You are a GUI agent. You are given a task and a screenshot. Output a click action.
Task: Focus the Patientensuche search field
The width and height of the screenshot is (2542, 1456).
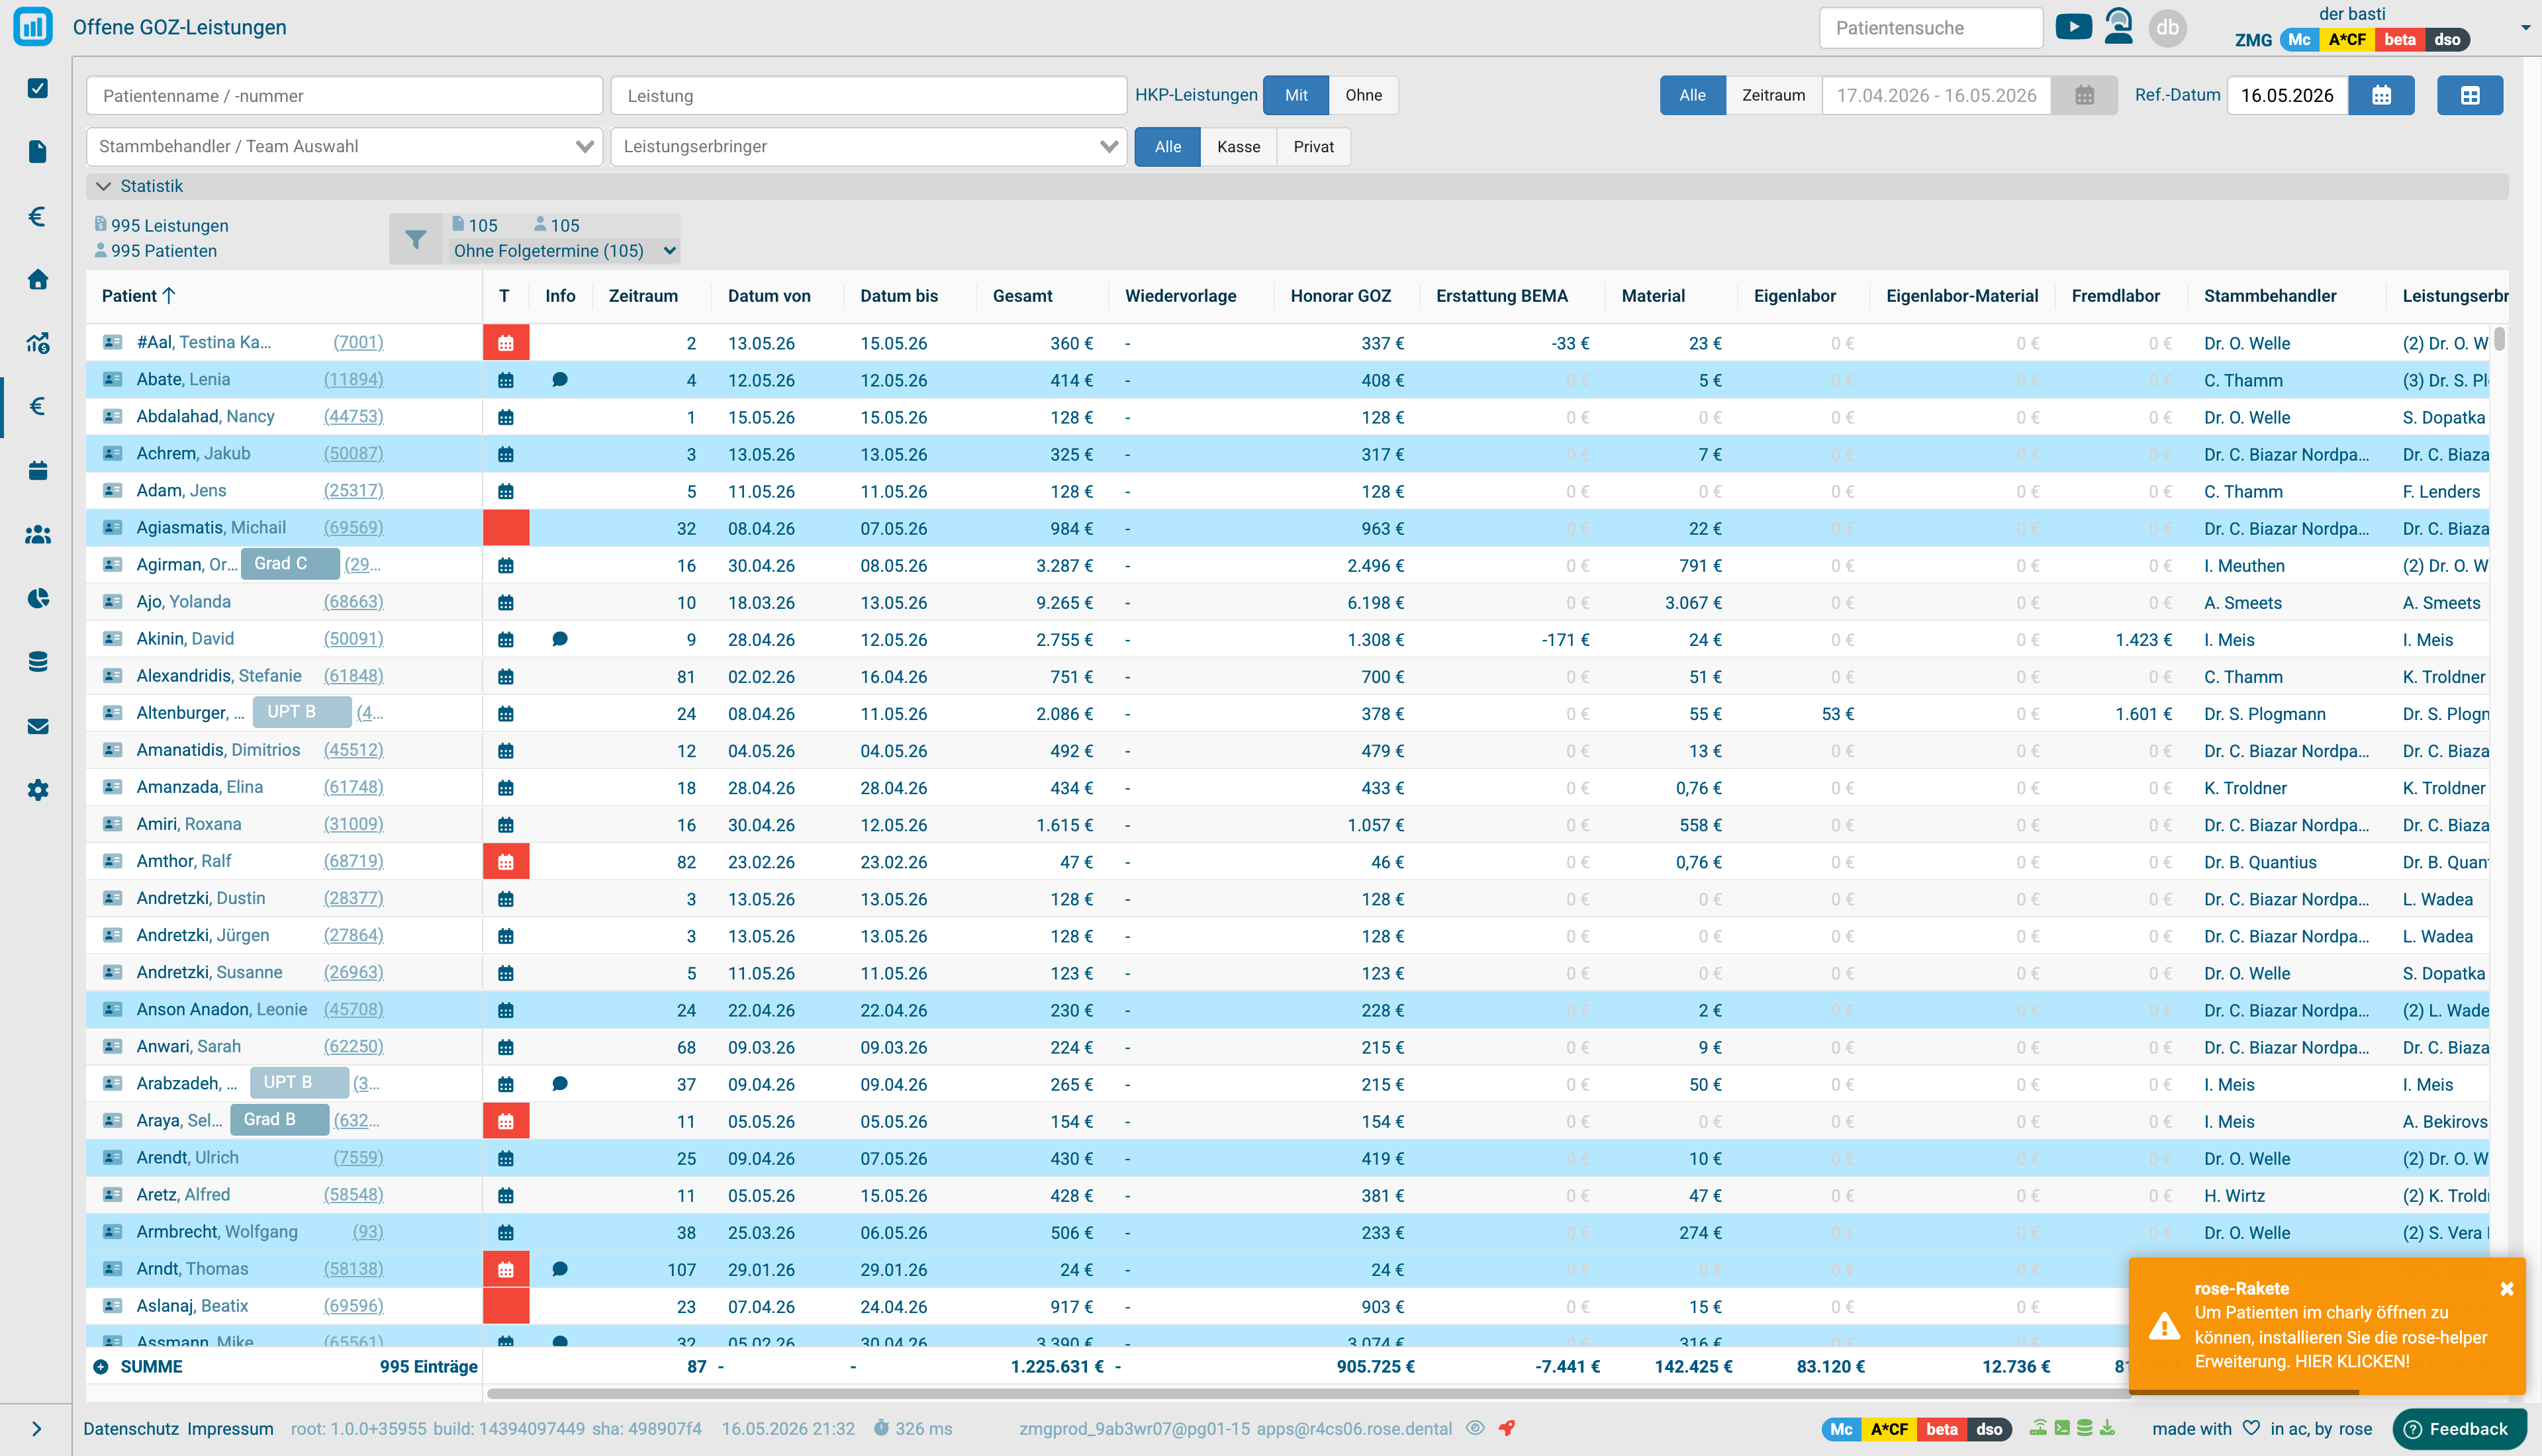point(1930,28)
